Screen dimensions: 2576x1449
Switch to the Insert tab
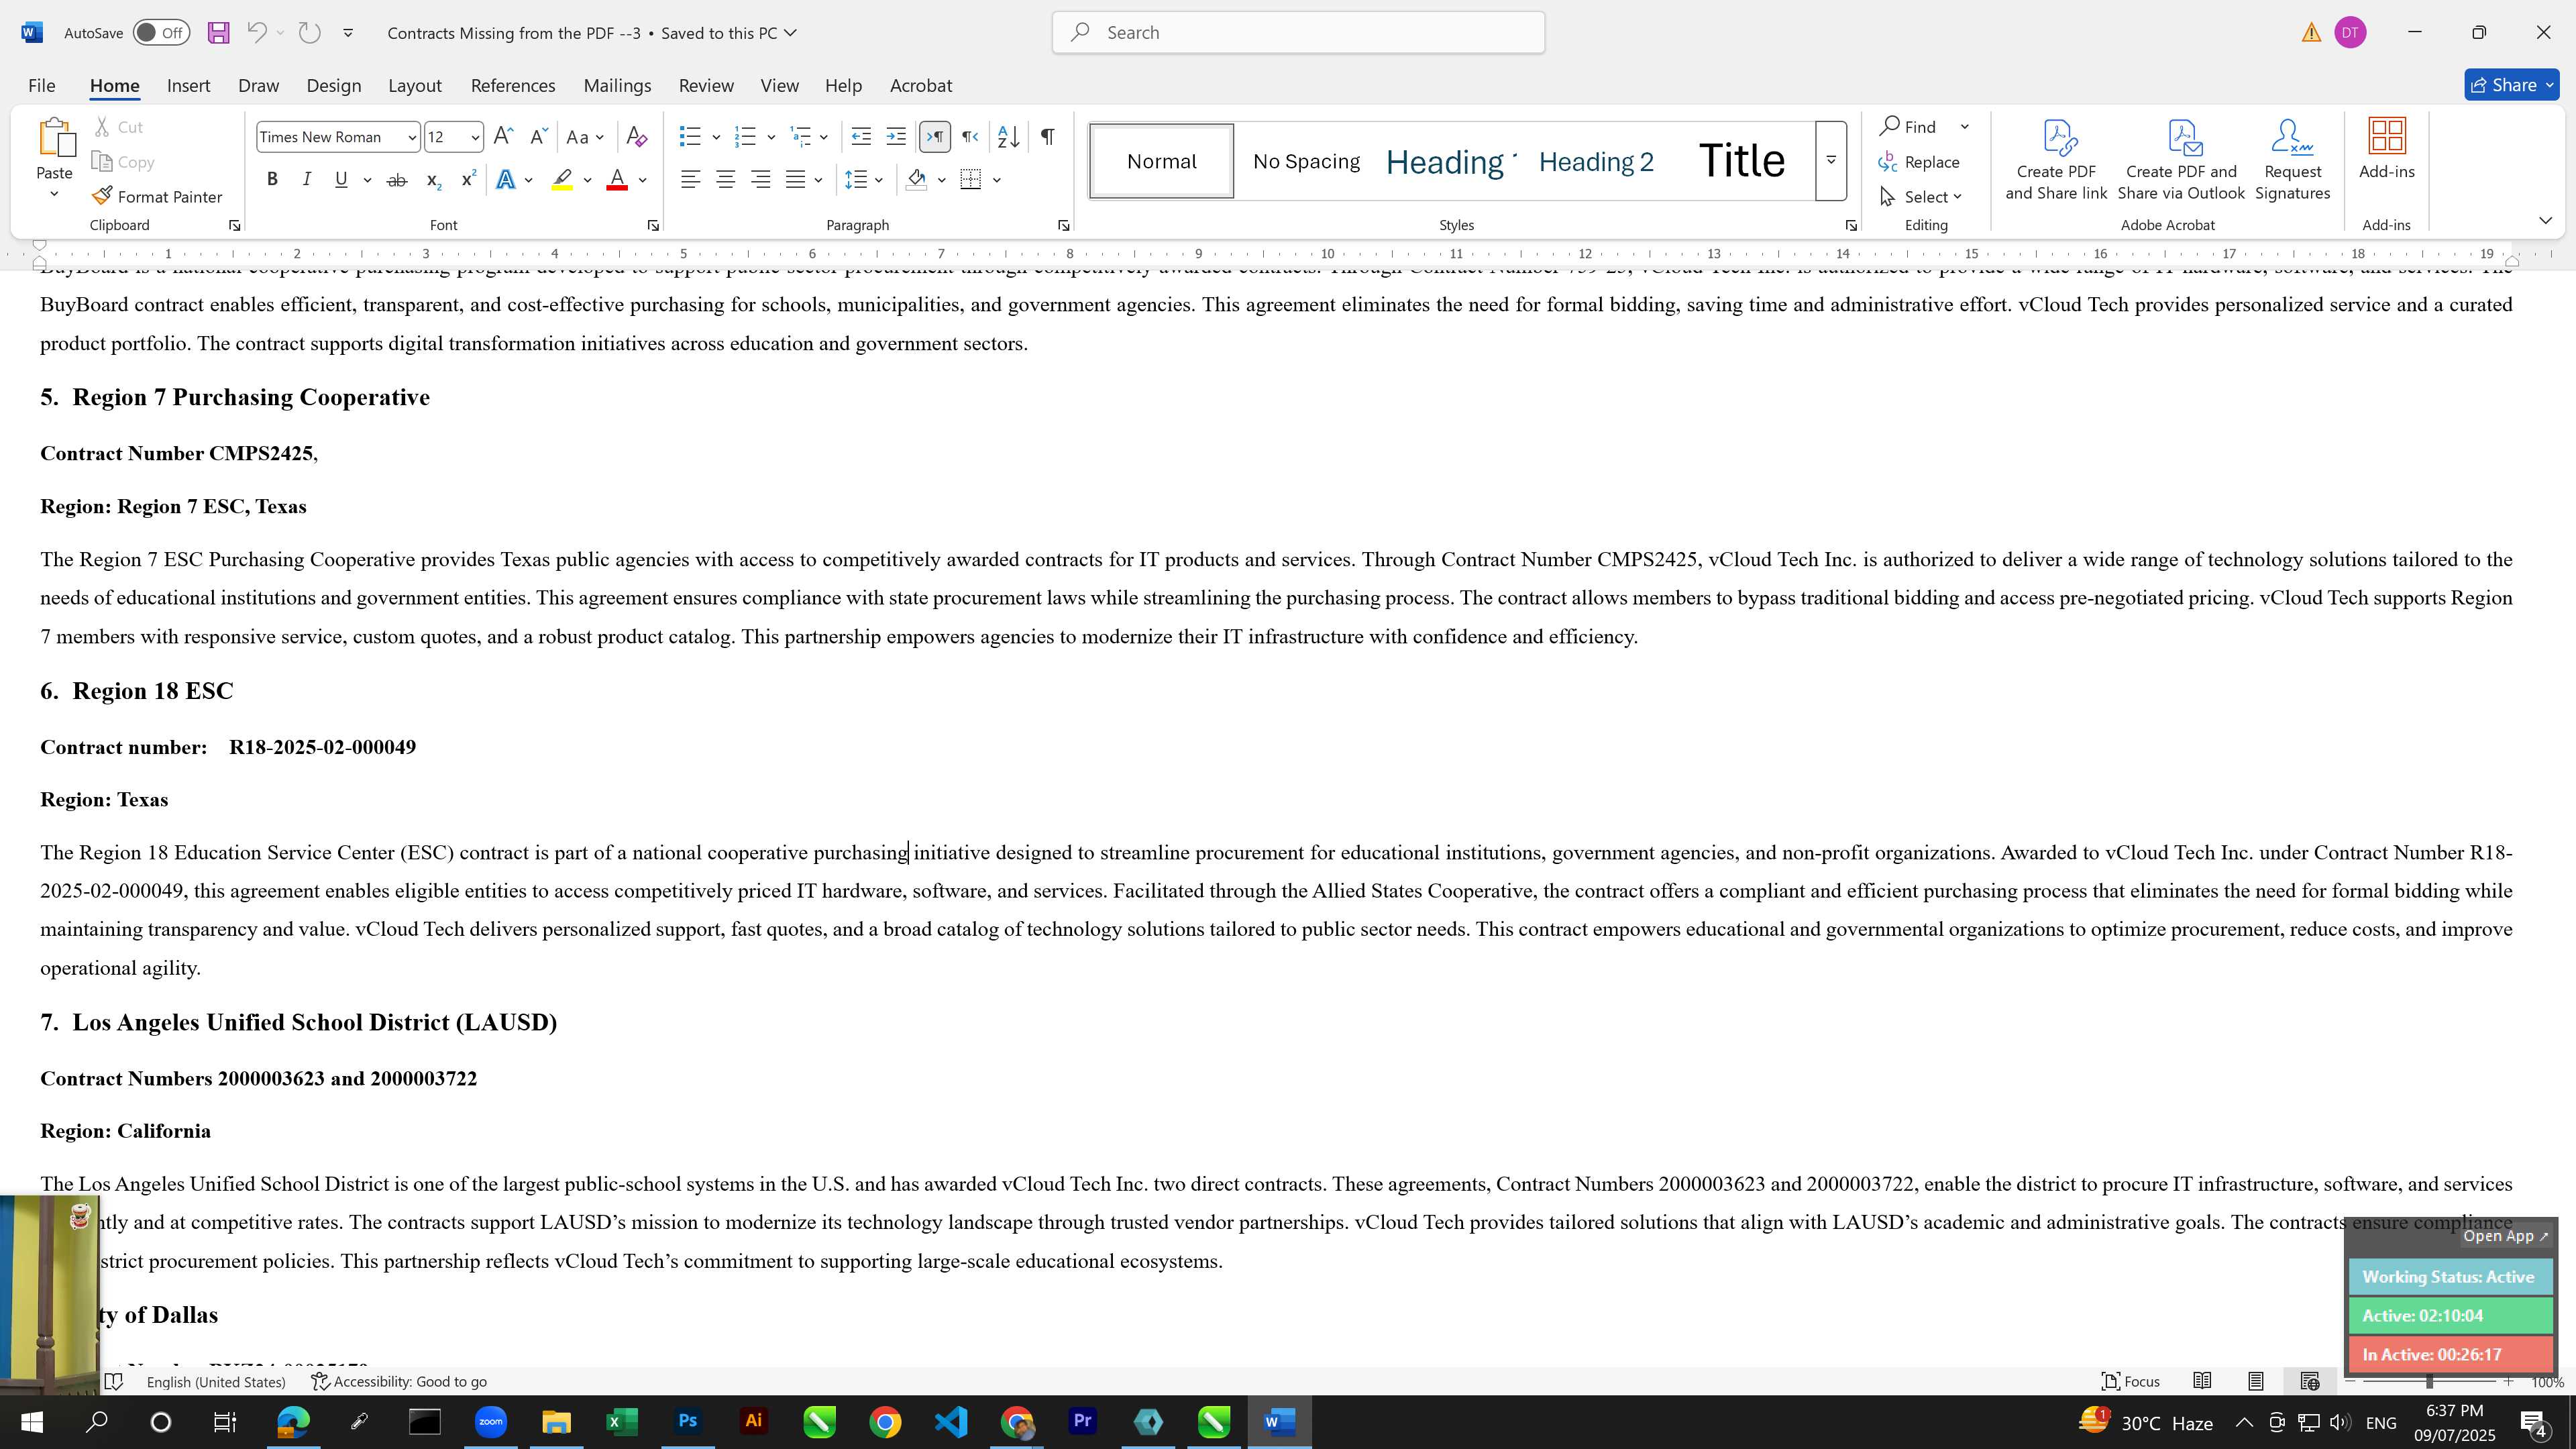(188, 86)
